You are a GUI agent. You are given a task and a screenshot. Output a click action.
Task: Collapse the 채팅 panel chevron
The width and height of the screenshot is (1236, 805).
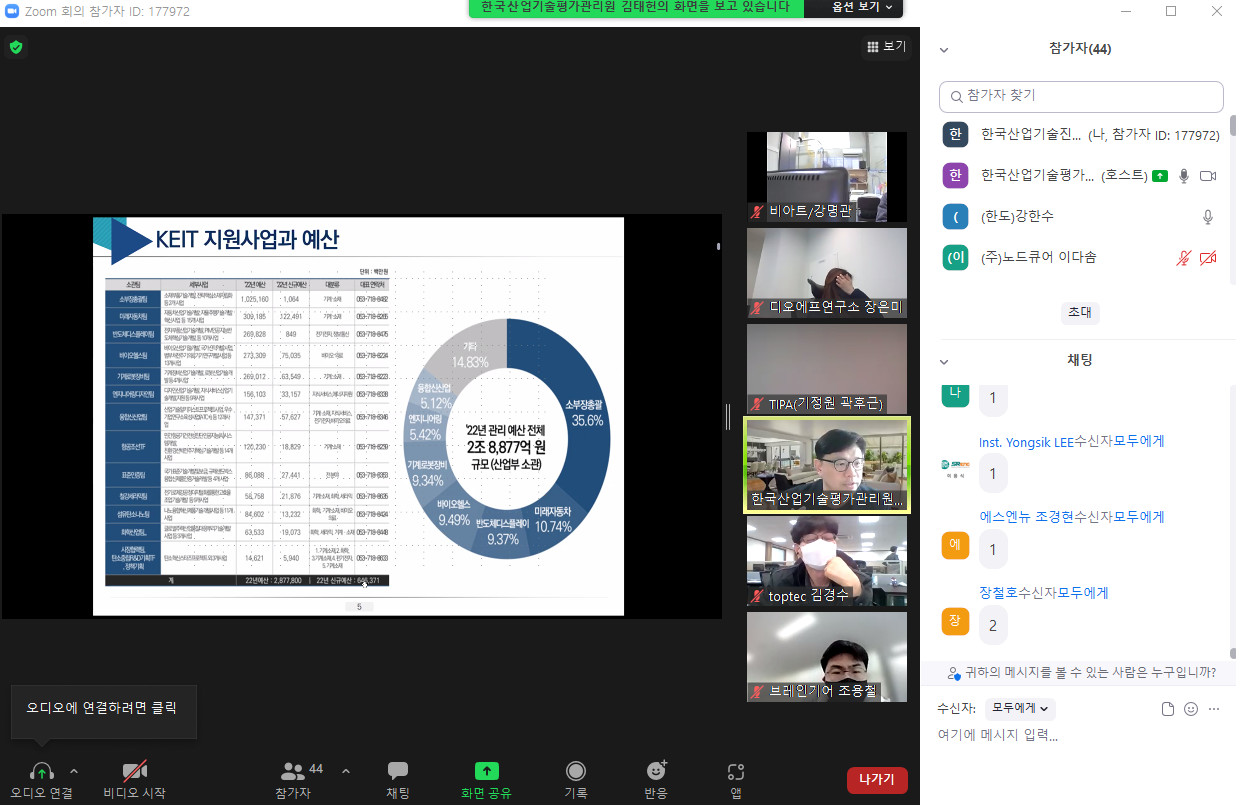click(944, 361)
